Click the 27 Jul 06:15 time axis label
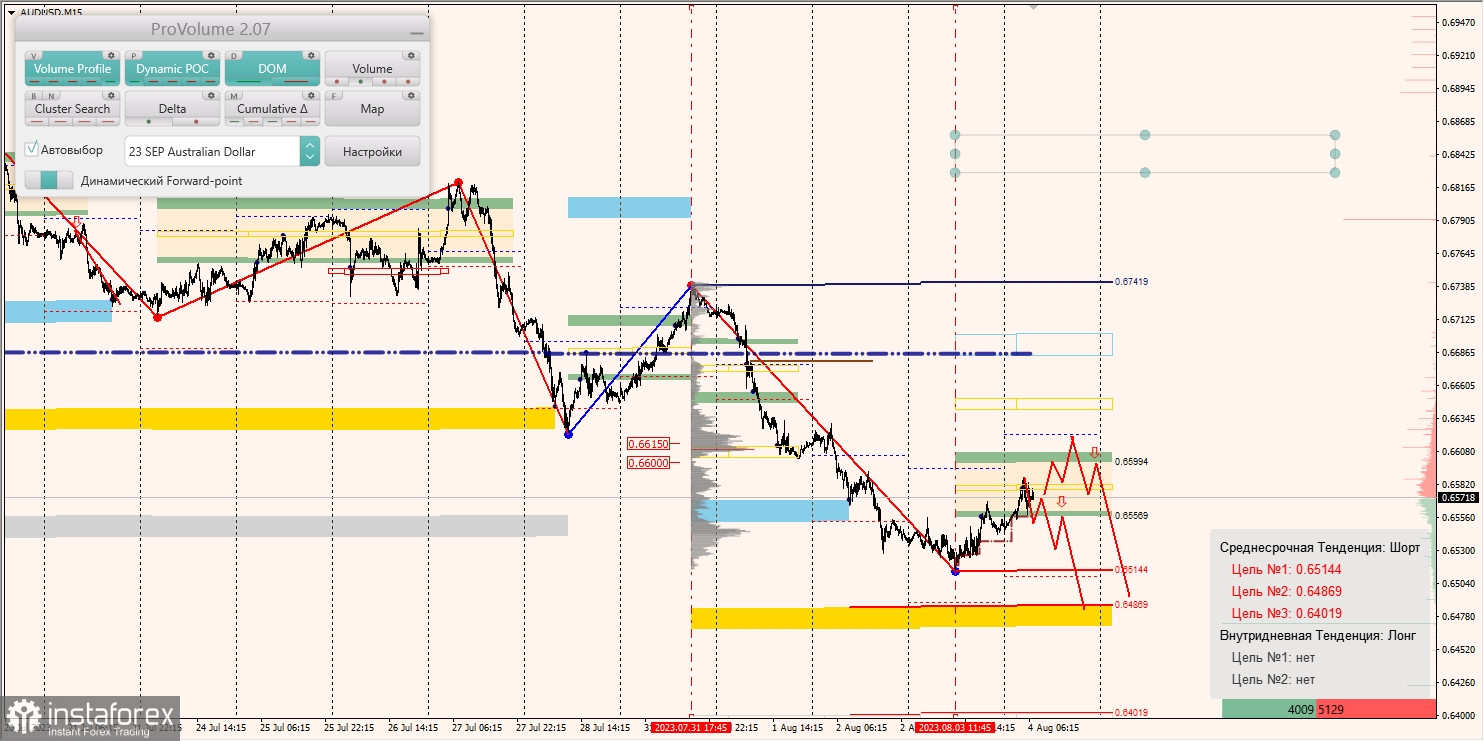1484x741 pixels. (478, 728)
